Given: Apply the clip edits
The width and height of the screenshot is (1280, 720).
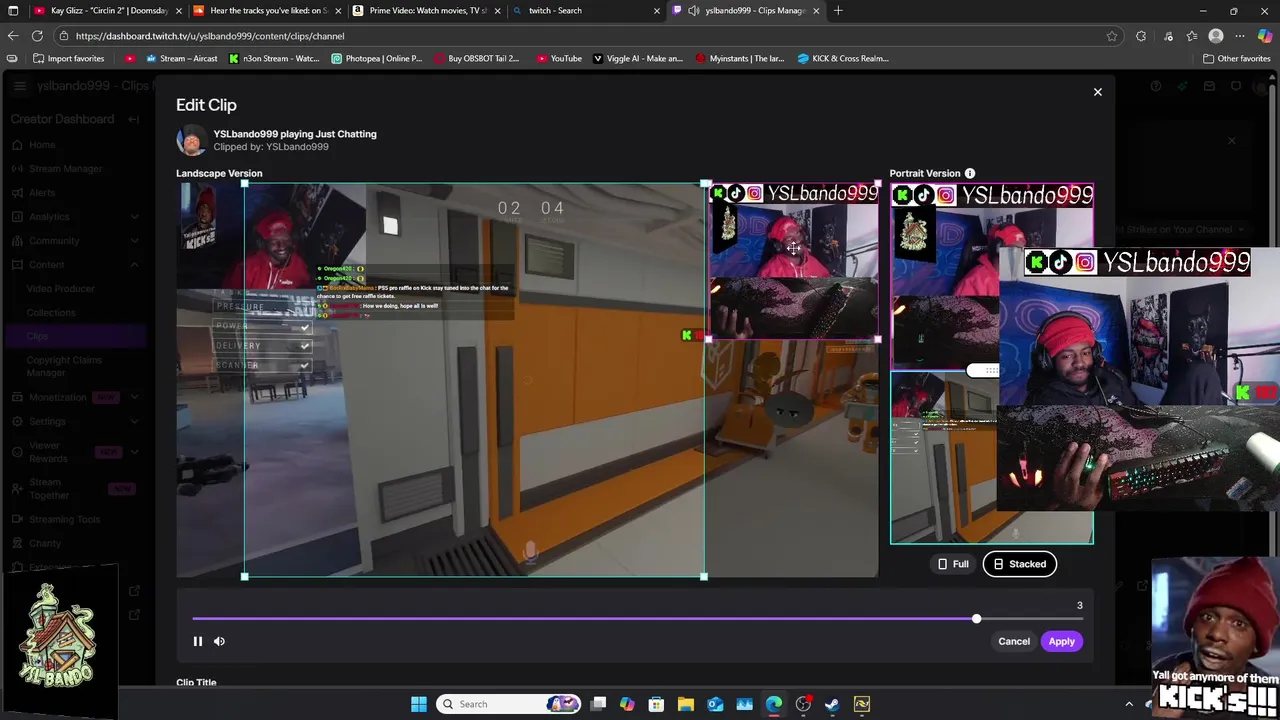Looking at the screenshot, I should point(1061,642).
